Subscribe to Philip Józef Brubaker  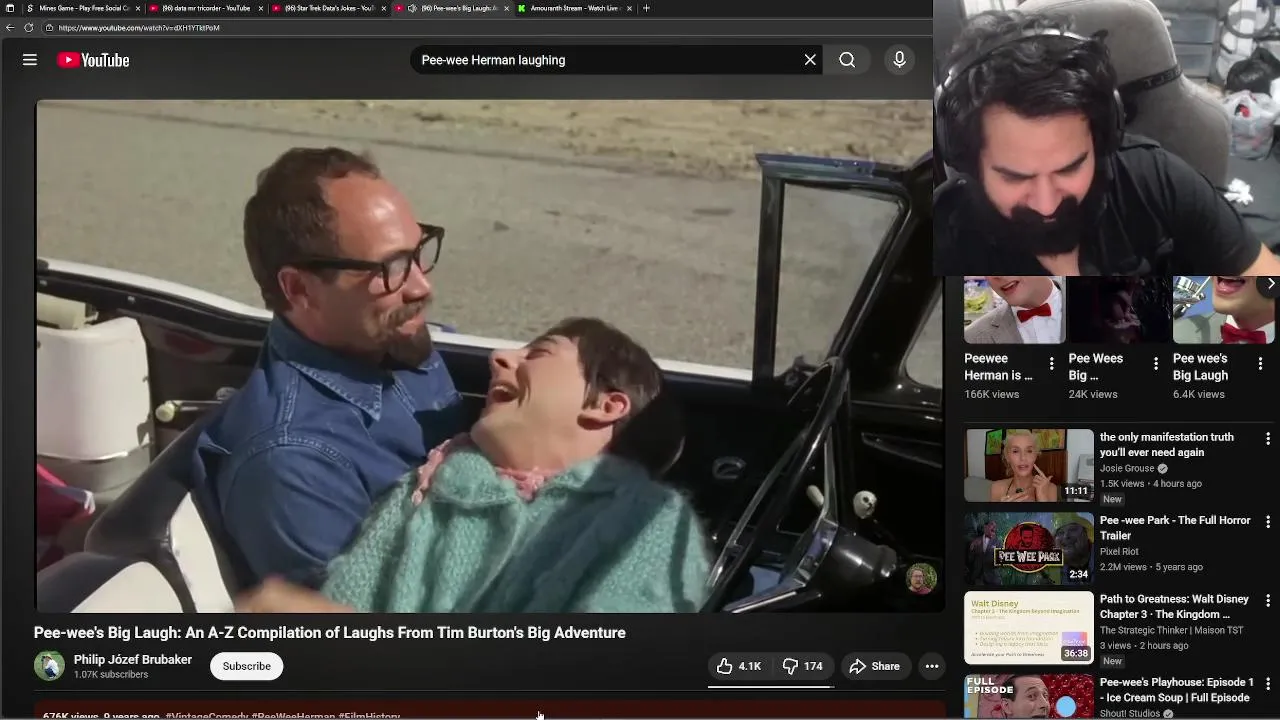click(246, 666)
